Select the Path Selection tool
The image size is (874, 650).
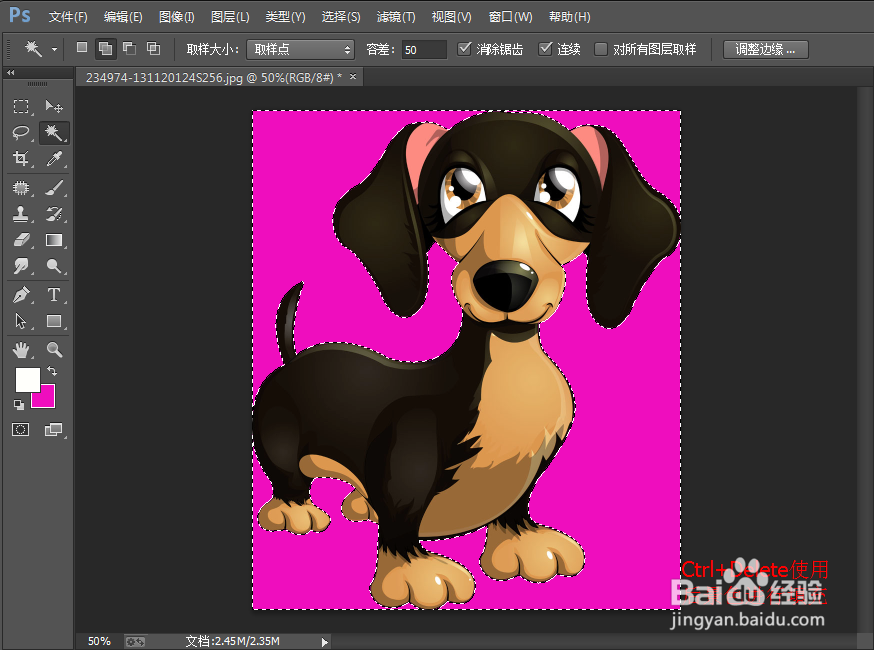click(x=21, y=321)
